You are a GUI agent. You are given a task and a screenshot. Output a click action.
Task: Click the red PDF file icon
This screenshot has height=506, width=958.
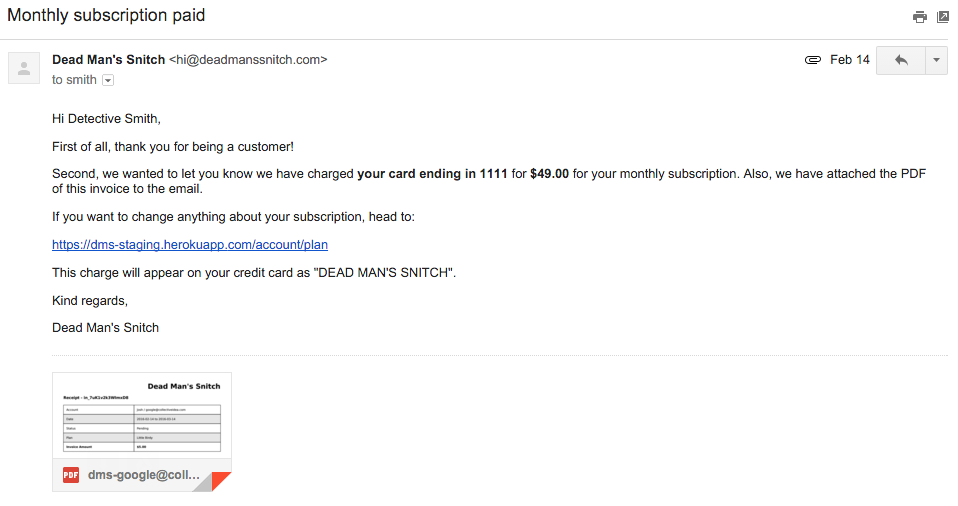click(x=71, y=475)
